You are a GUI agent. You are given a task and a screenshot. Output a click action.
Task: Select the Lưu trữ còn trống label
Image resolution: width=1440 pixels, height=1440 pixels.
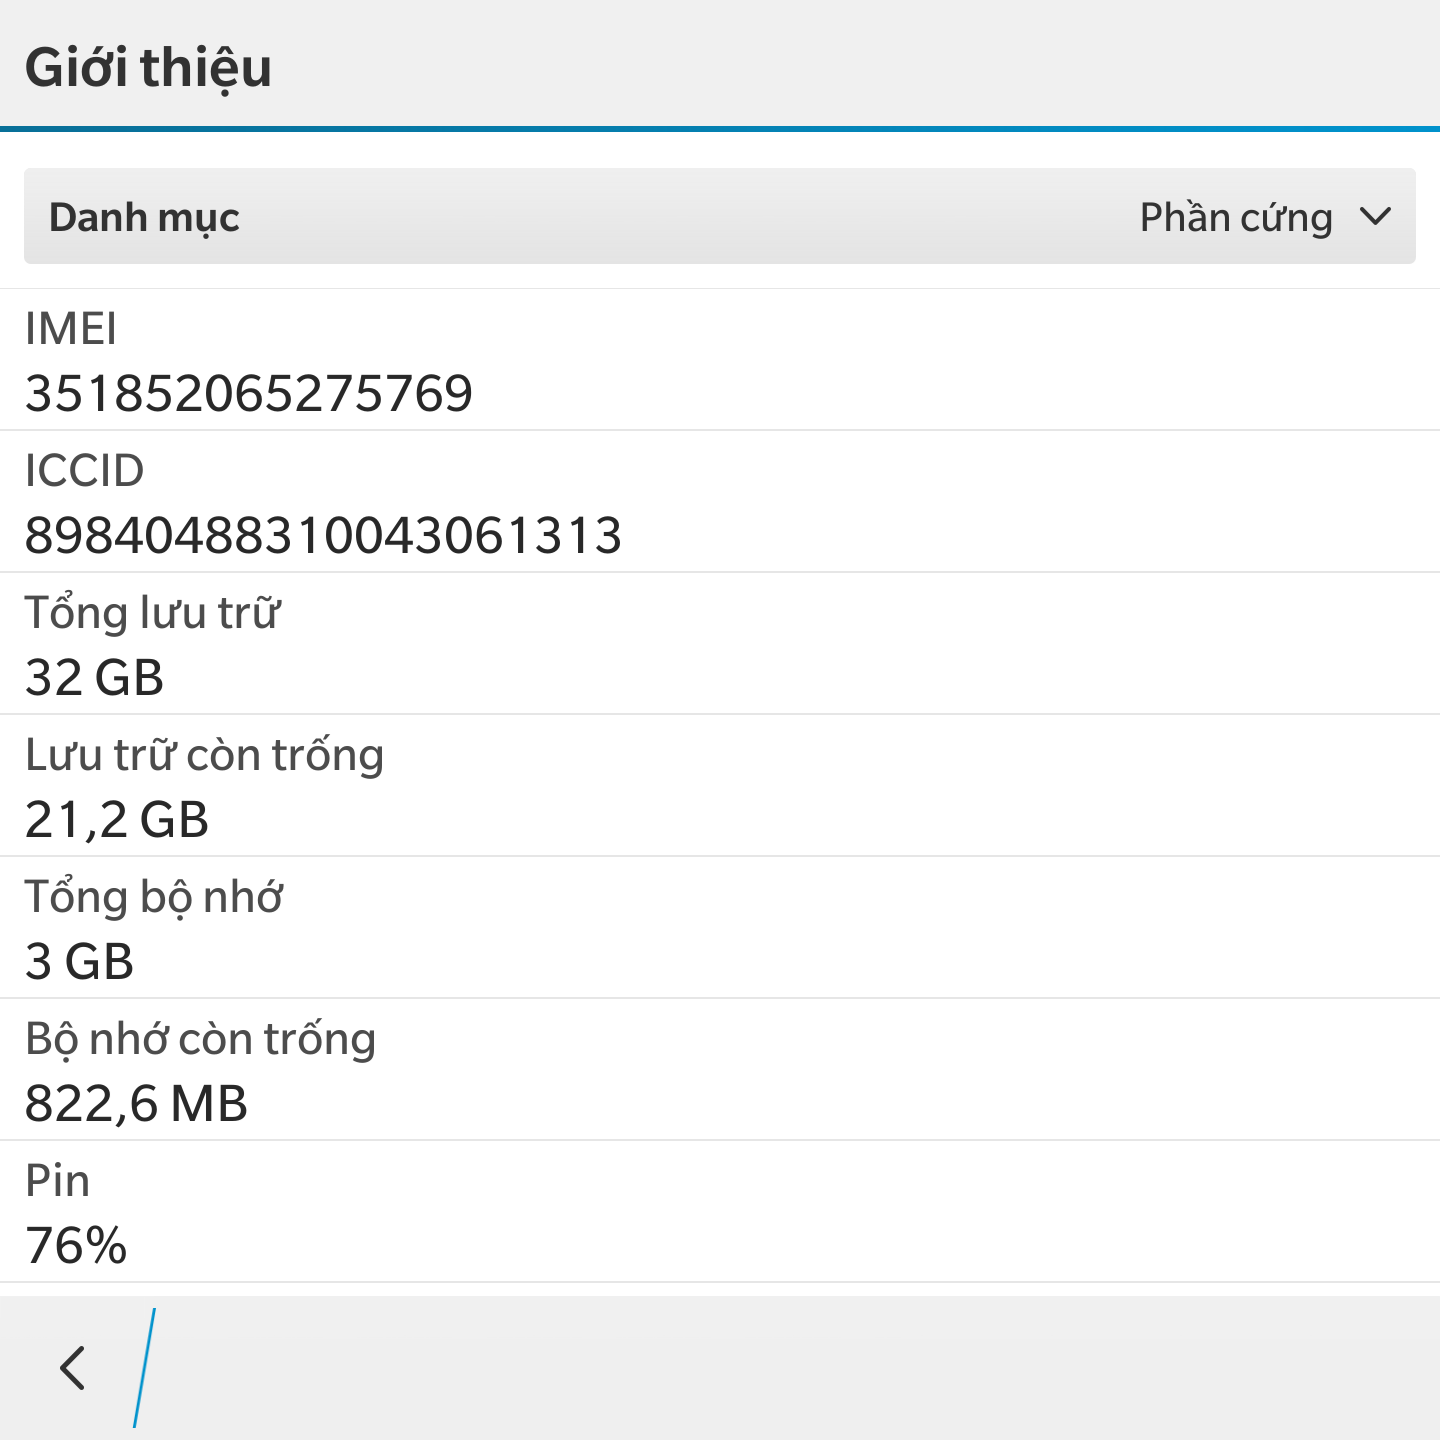coord(205,755)
